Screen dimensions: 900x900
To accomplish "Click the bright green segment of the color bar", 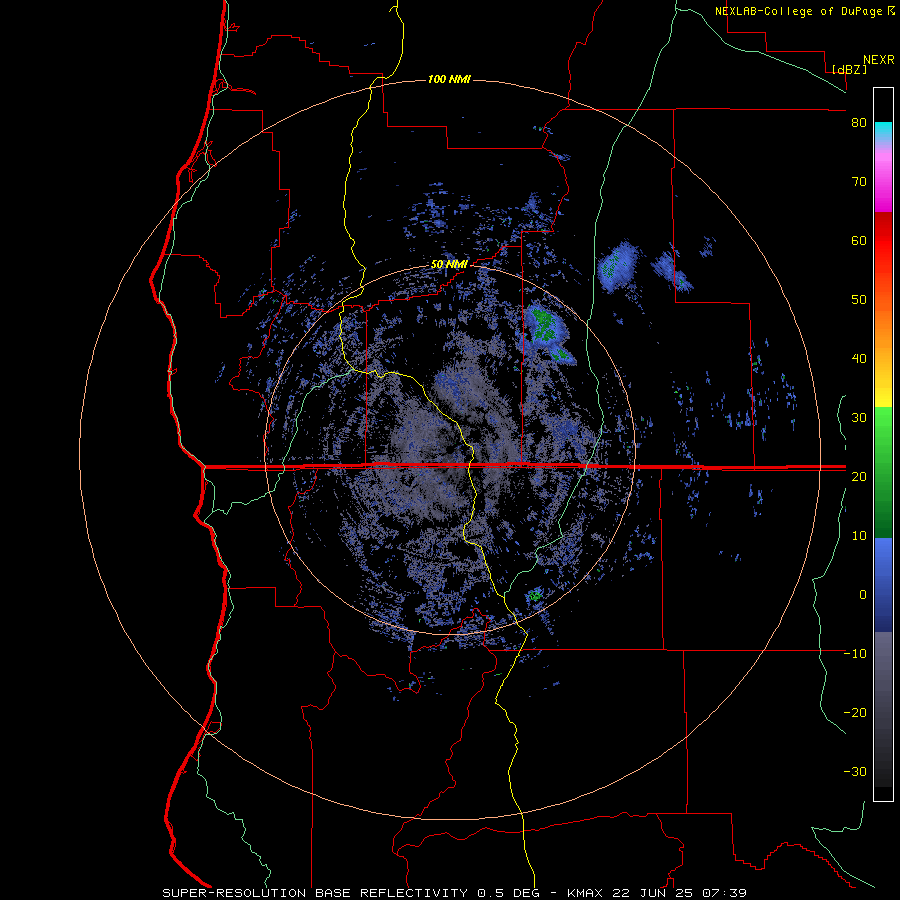I will [883, 428].
